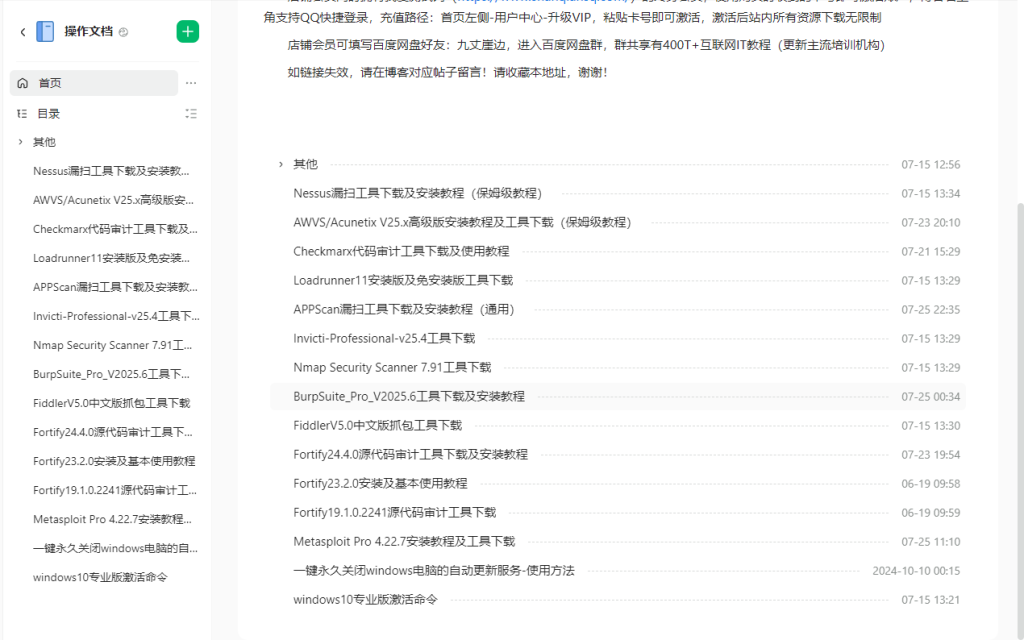Viewport: 1024px width, 640px height.
Task: Click the blue book icon beside 操作文档
Action: (45, 31)
